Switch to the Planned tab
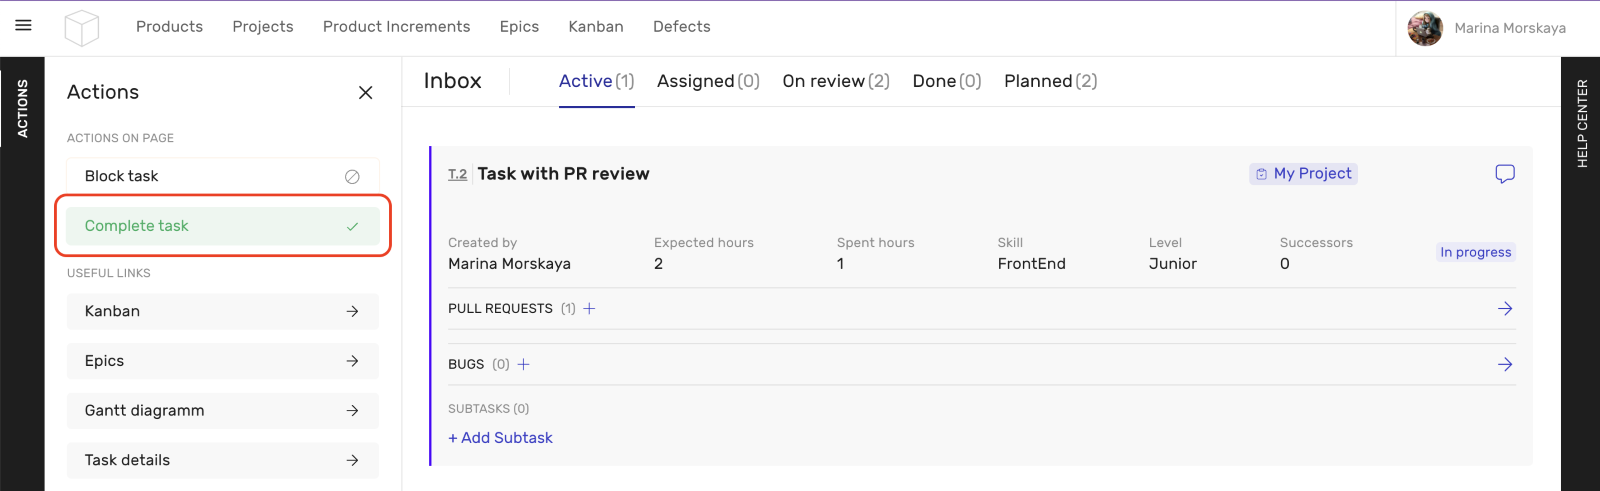1600x491 pixels. [1050, 82]
